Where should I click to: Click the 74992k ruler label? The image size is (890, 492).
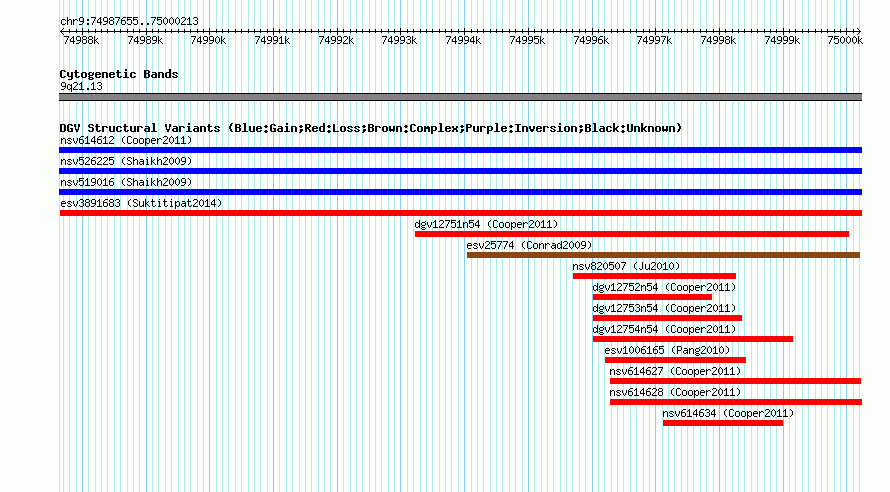337,40
